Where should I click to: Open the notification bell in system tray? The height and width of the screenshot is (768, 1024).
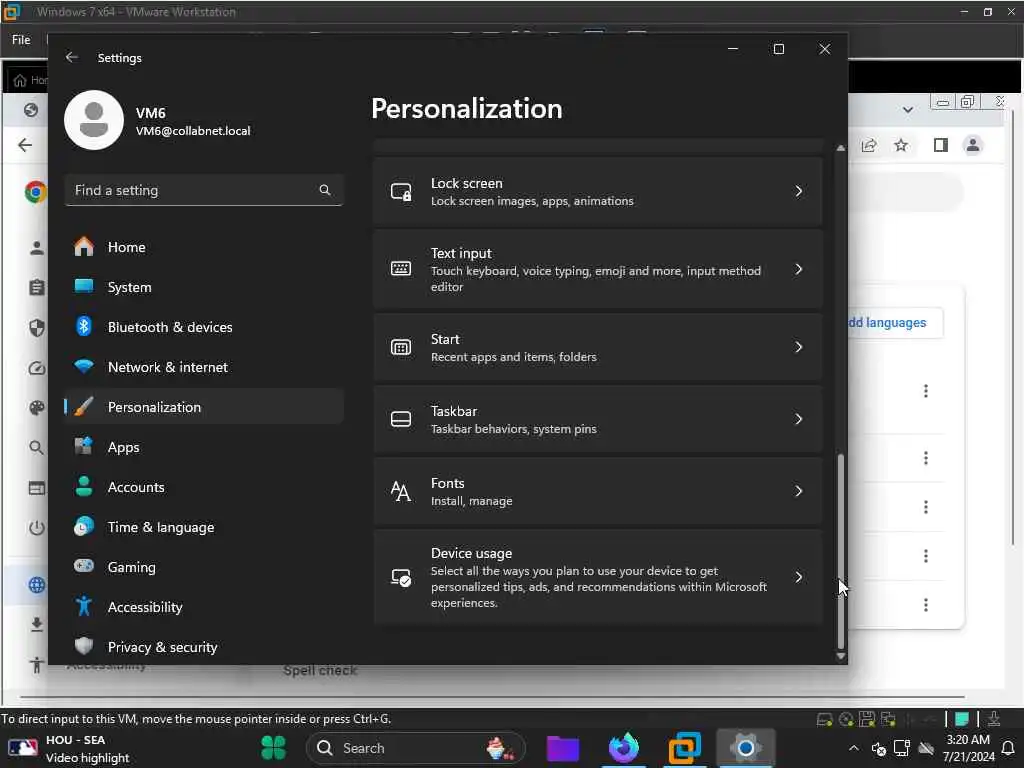(1008, 748)
